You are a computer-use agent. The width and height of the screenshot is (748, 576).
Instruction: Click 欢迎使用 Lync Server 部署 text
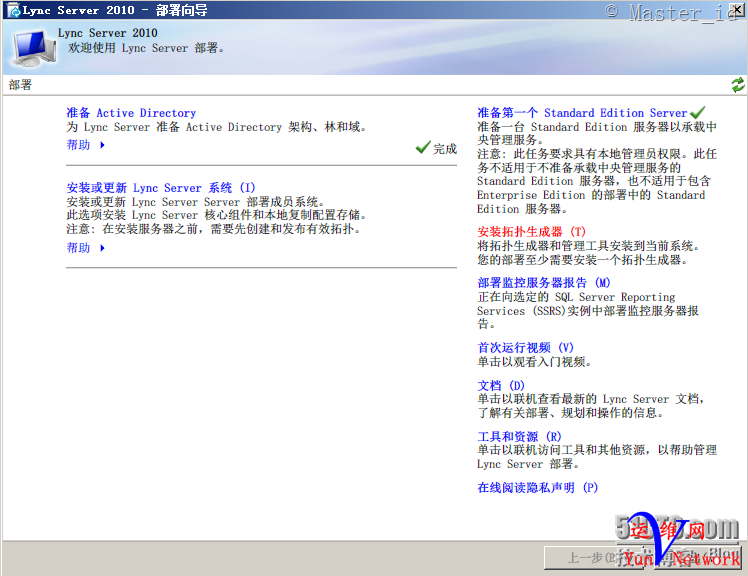click(x=146, y=48)
